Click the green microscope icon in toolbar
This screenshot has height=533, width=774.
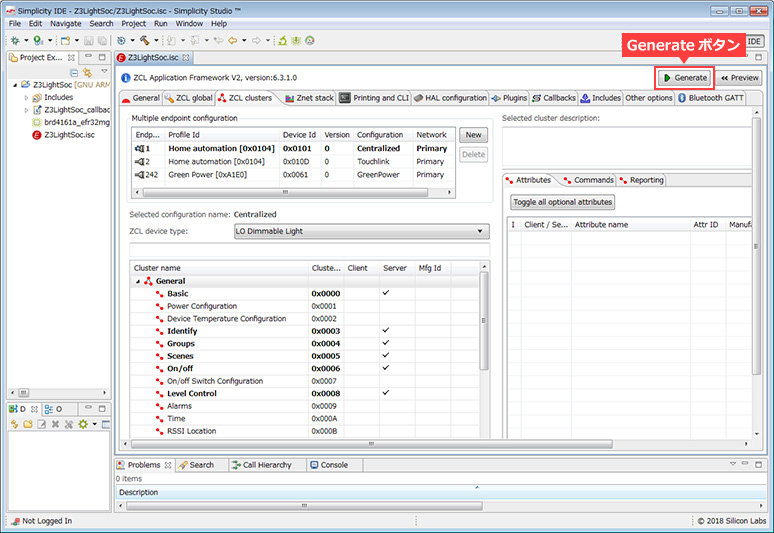point(282,40)
